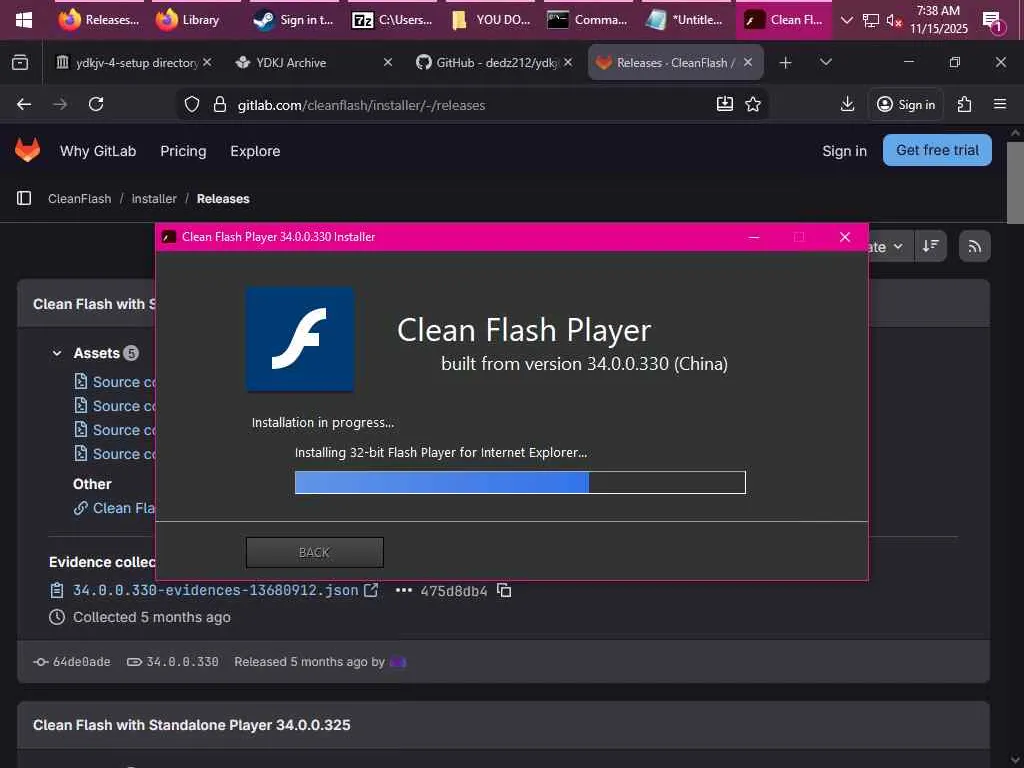Viewport: 1024px width, 768px height.
Task: Open Pricing page link
Action: pos(183,151)
